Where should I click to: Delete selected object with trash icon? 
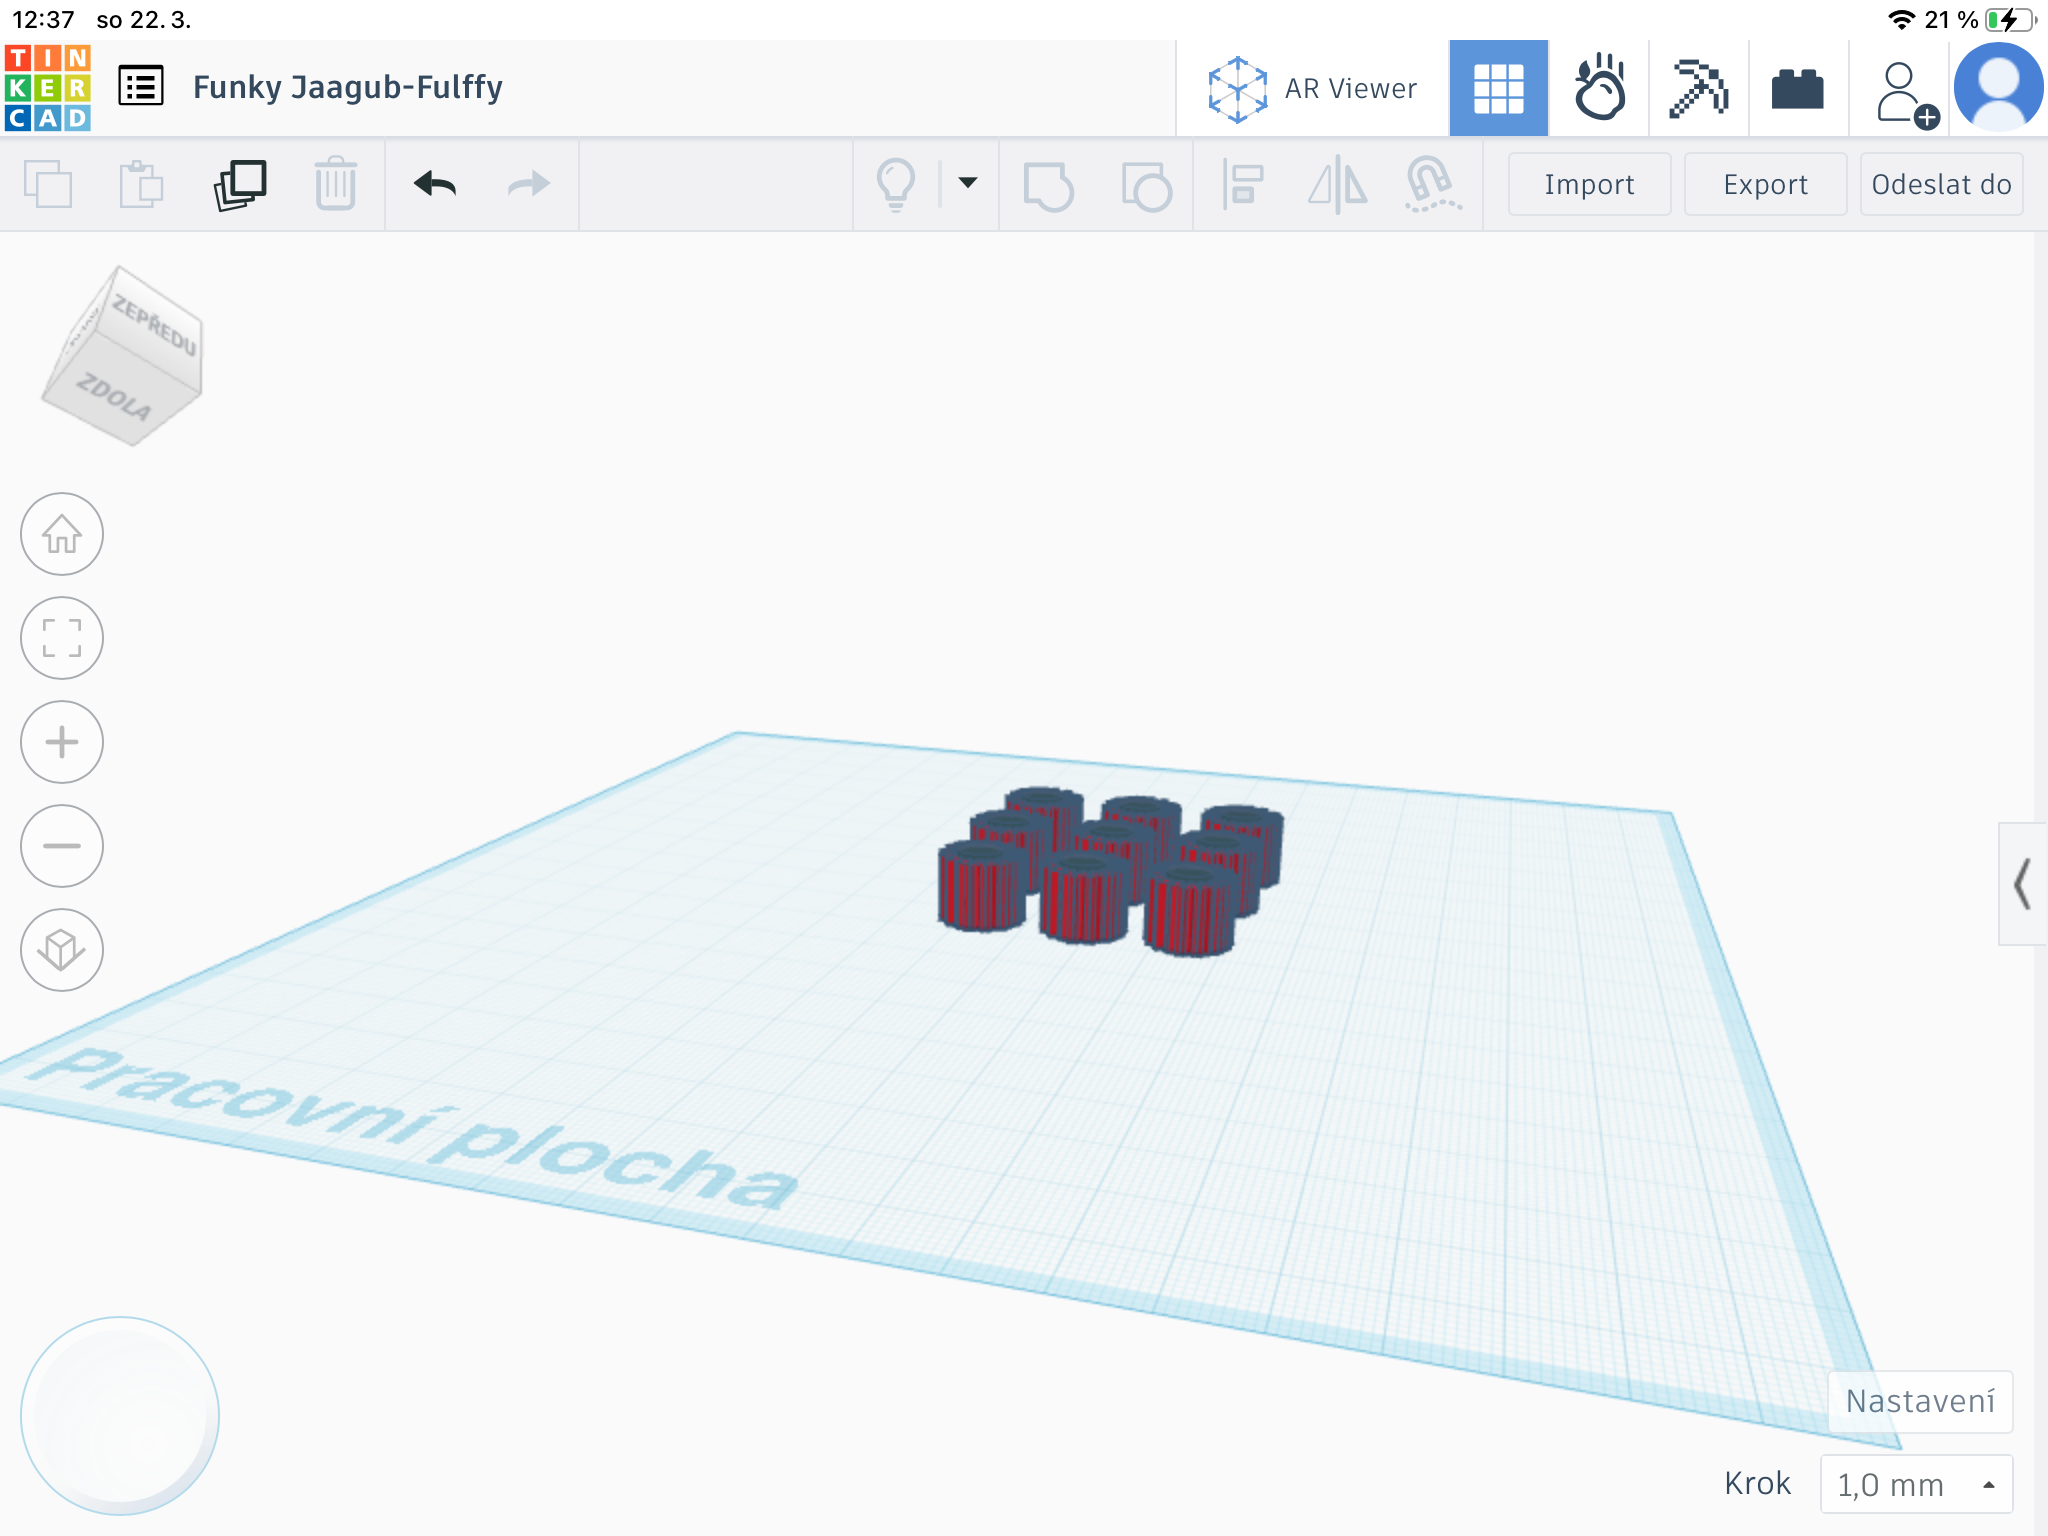[x=335, y=184]
